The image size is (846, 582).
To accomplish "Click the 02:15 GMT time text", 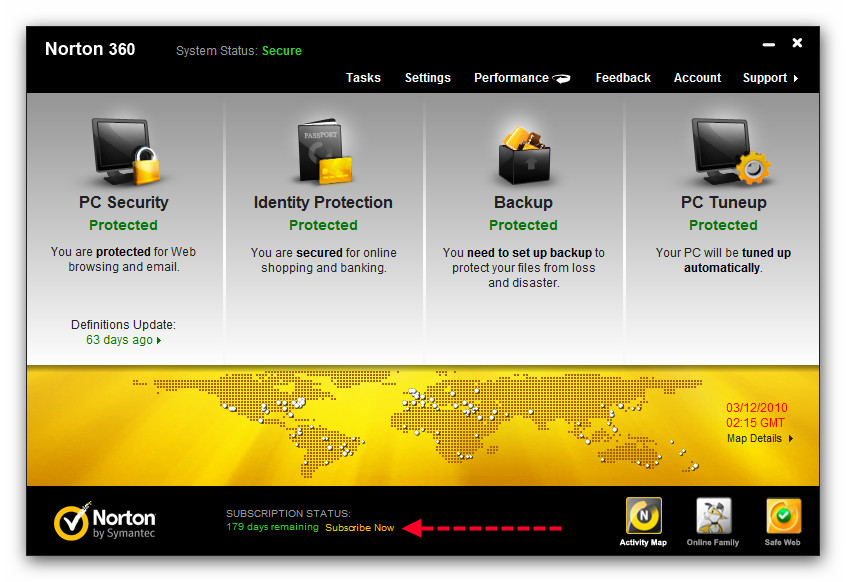I will (x=755, y=422).
